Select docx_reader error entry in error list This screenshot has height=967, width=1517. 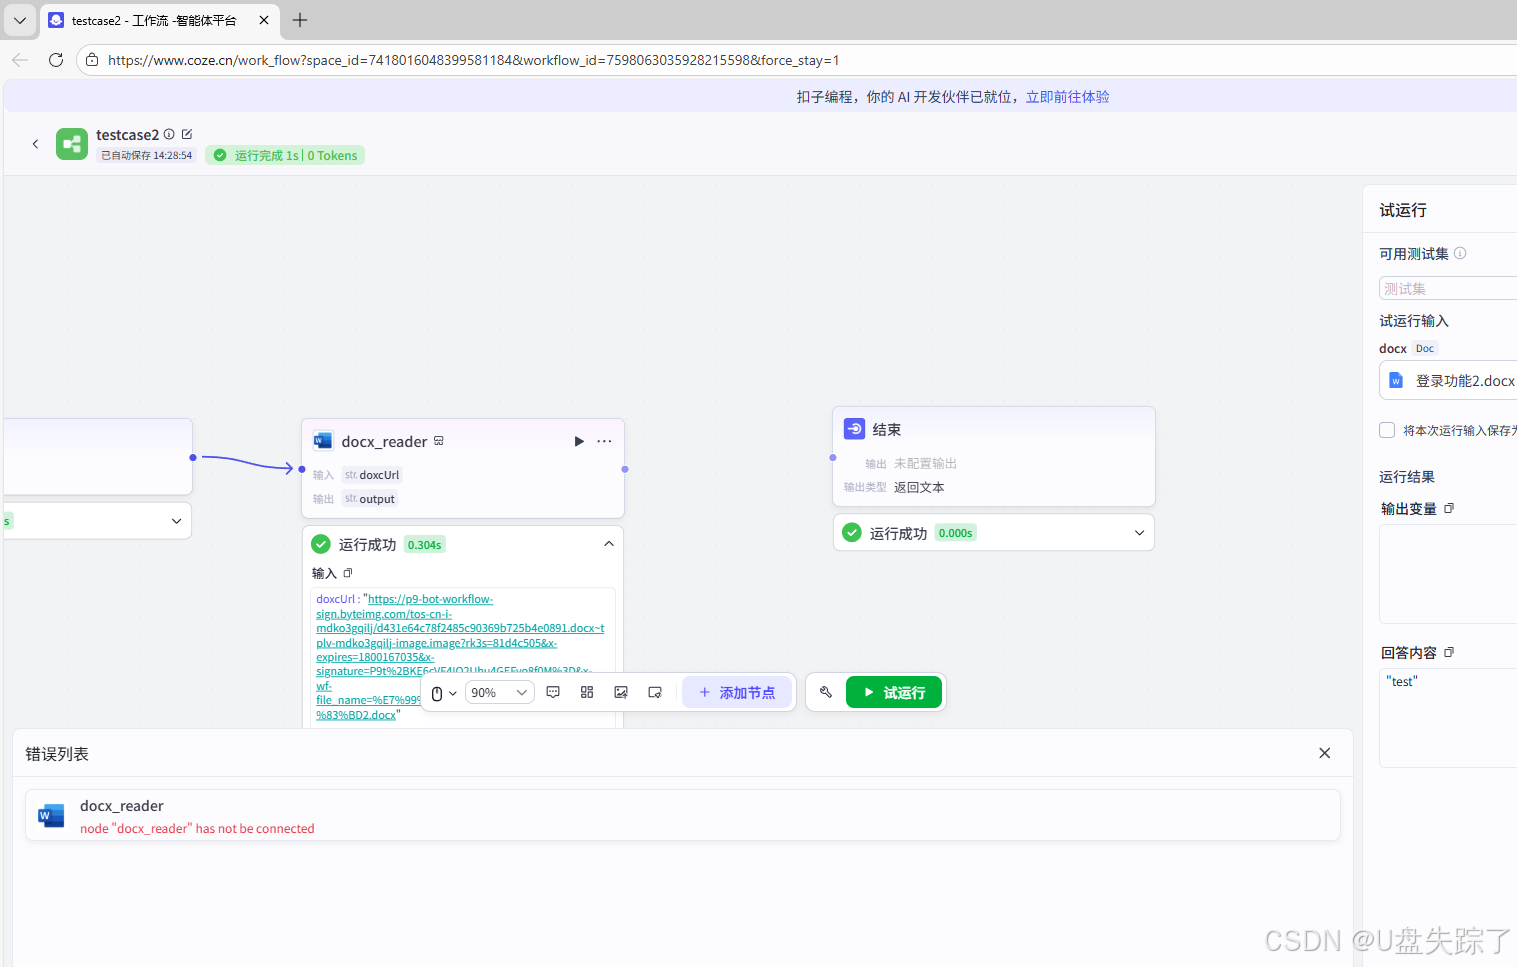tap(683, 816)
